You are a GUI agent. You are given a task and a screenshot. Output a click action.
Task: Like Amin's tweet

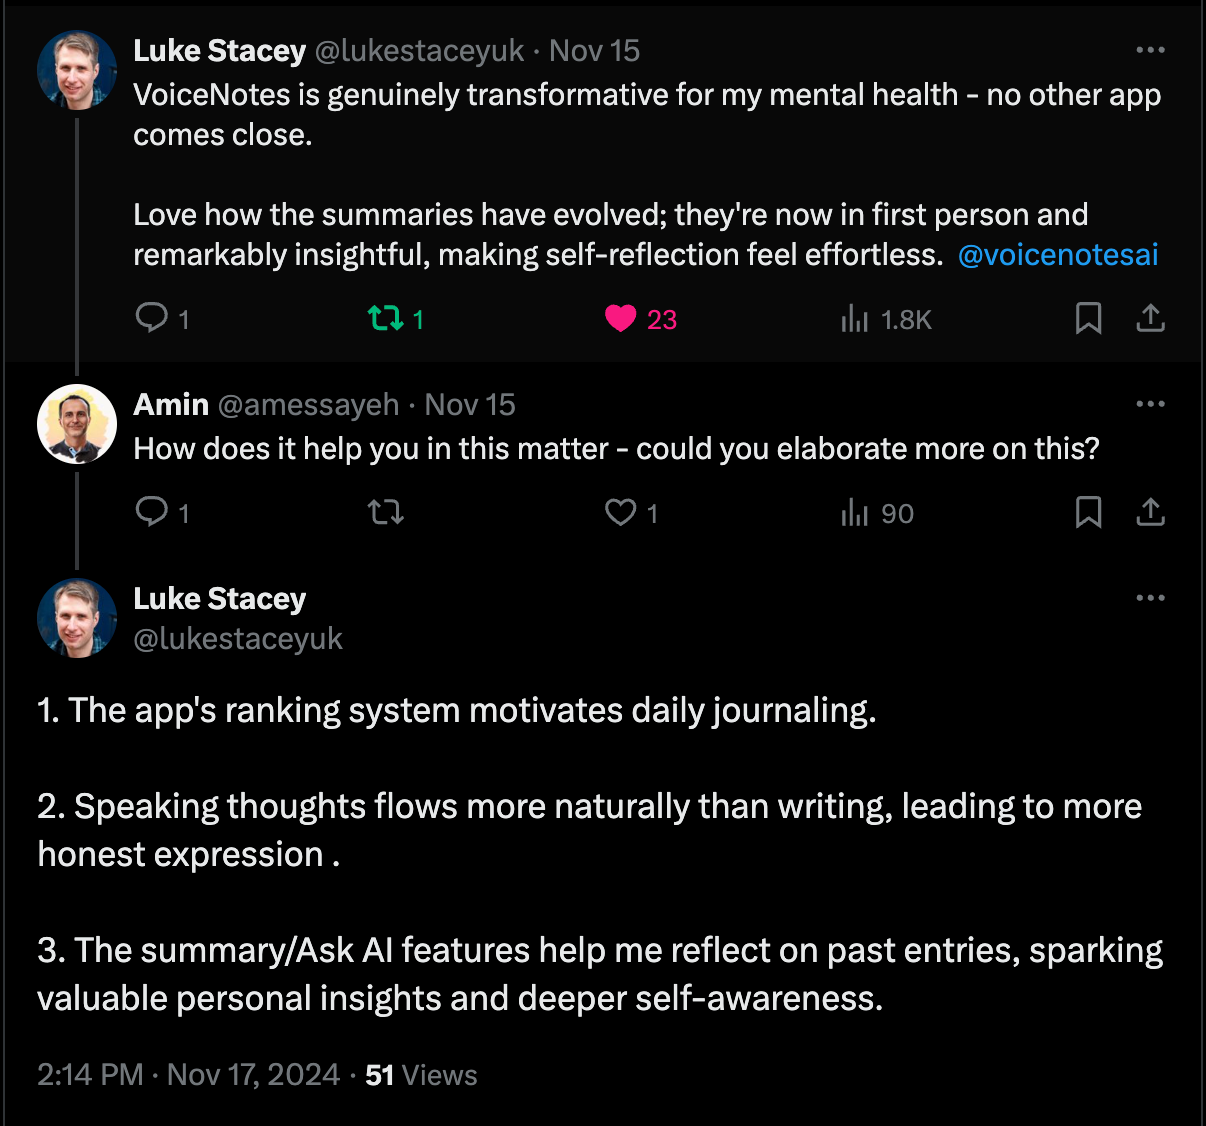[x=621, y=513]
